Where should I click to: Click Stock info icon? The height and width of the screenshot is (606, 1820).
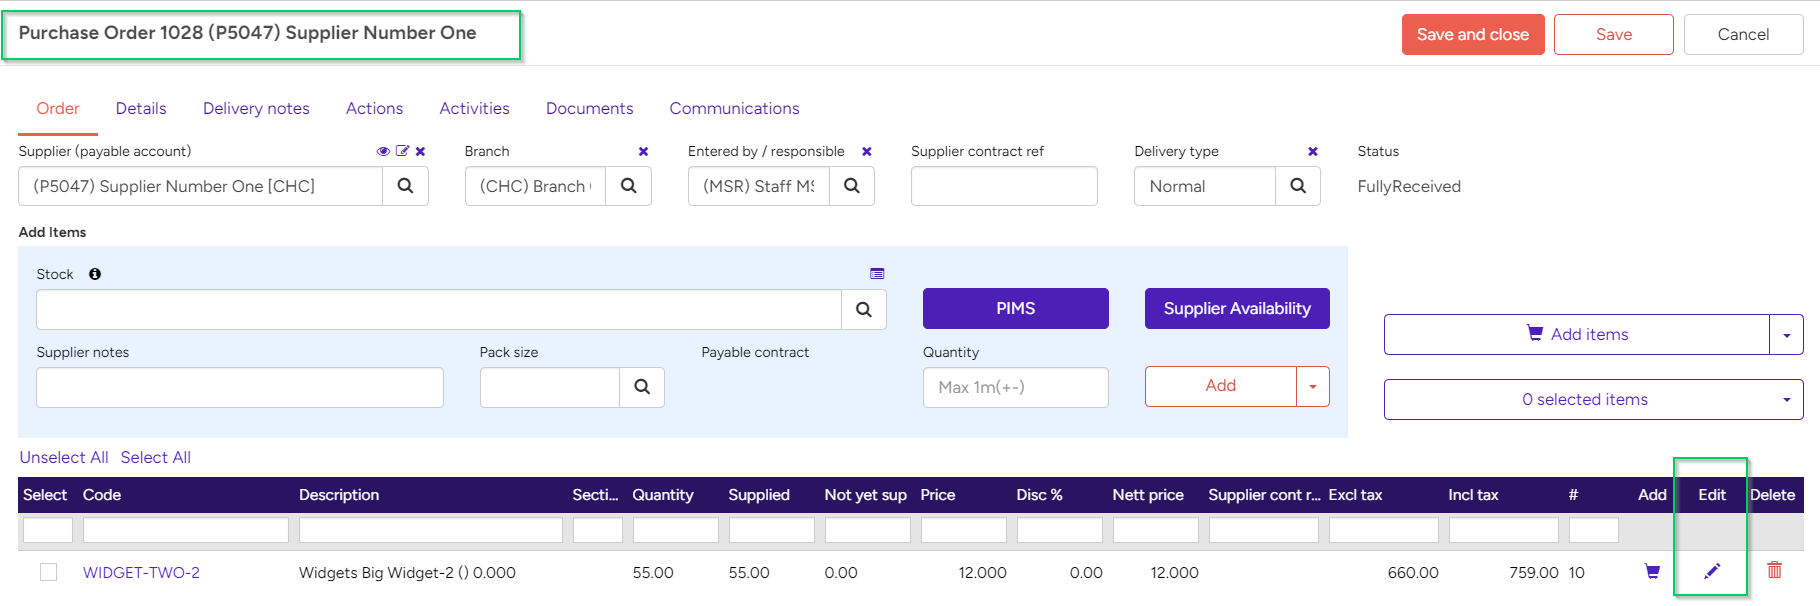[95, 274]
